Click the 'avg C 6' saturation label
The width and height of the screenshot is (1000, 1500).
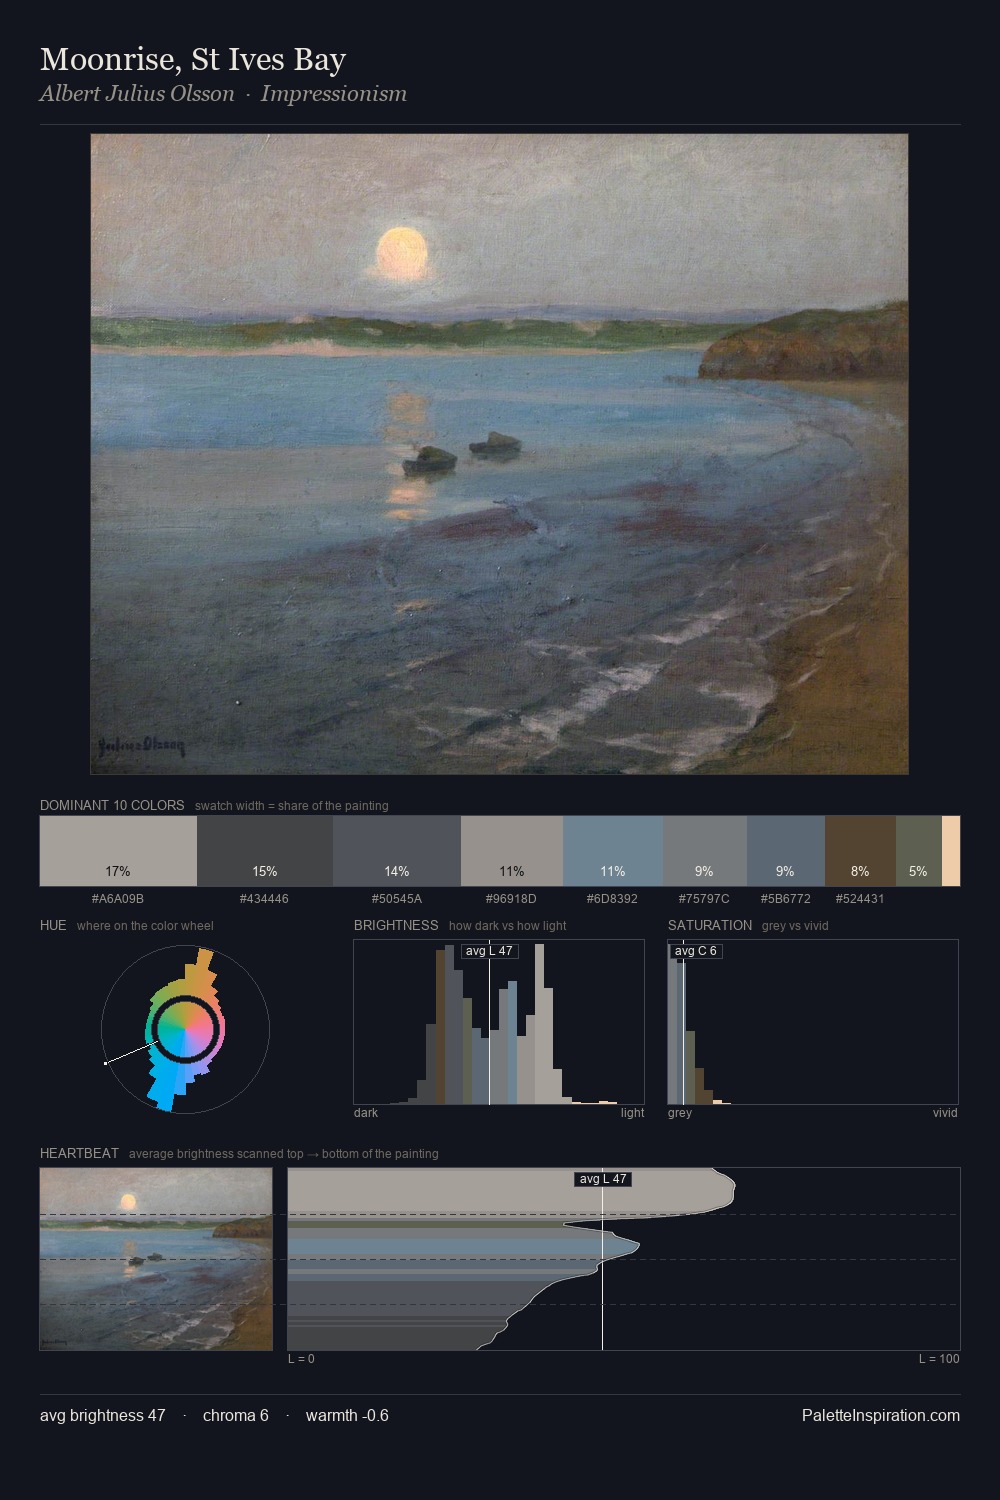tap(696, 951)
